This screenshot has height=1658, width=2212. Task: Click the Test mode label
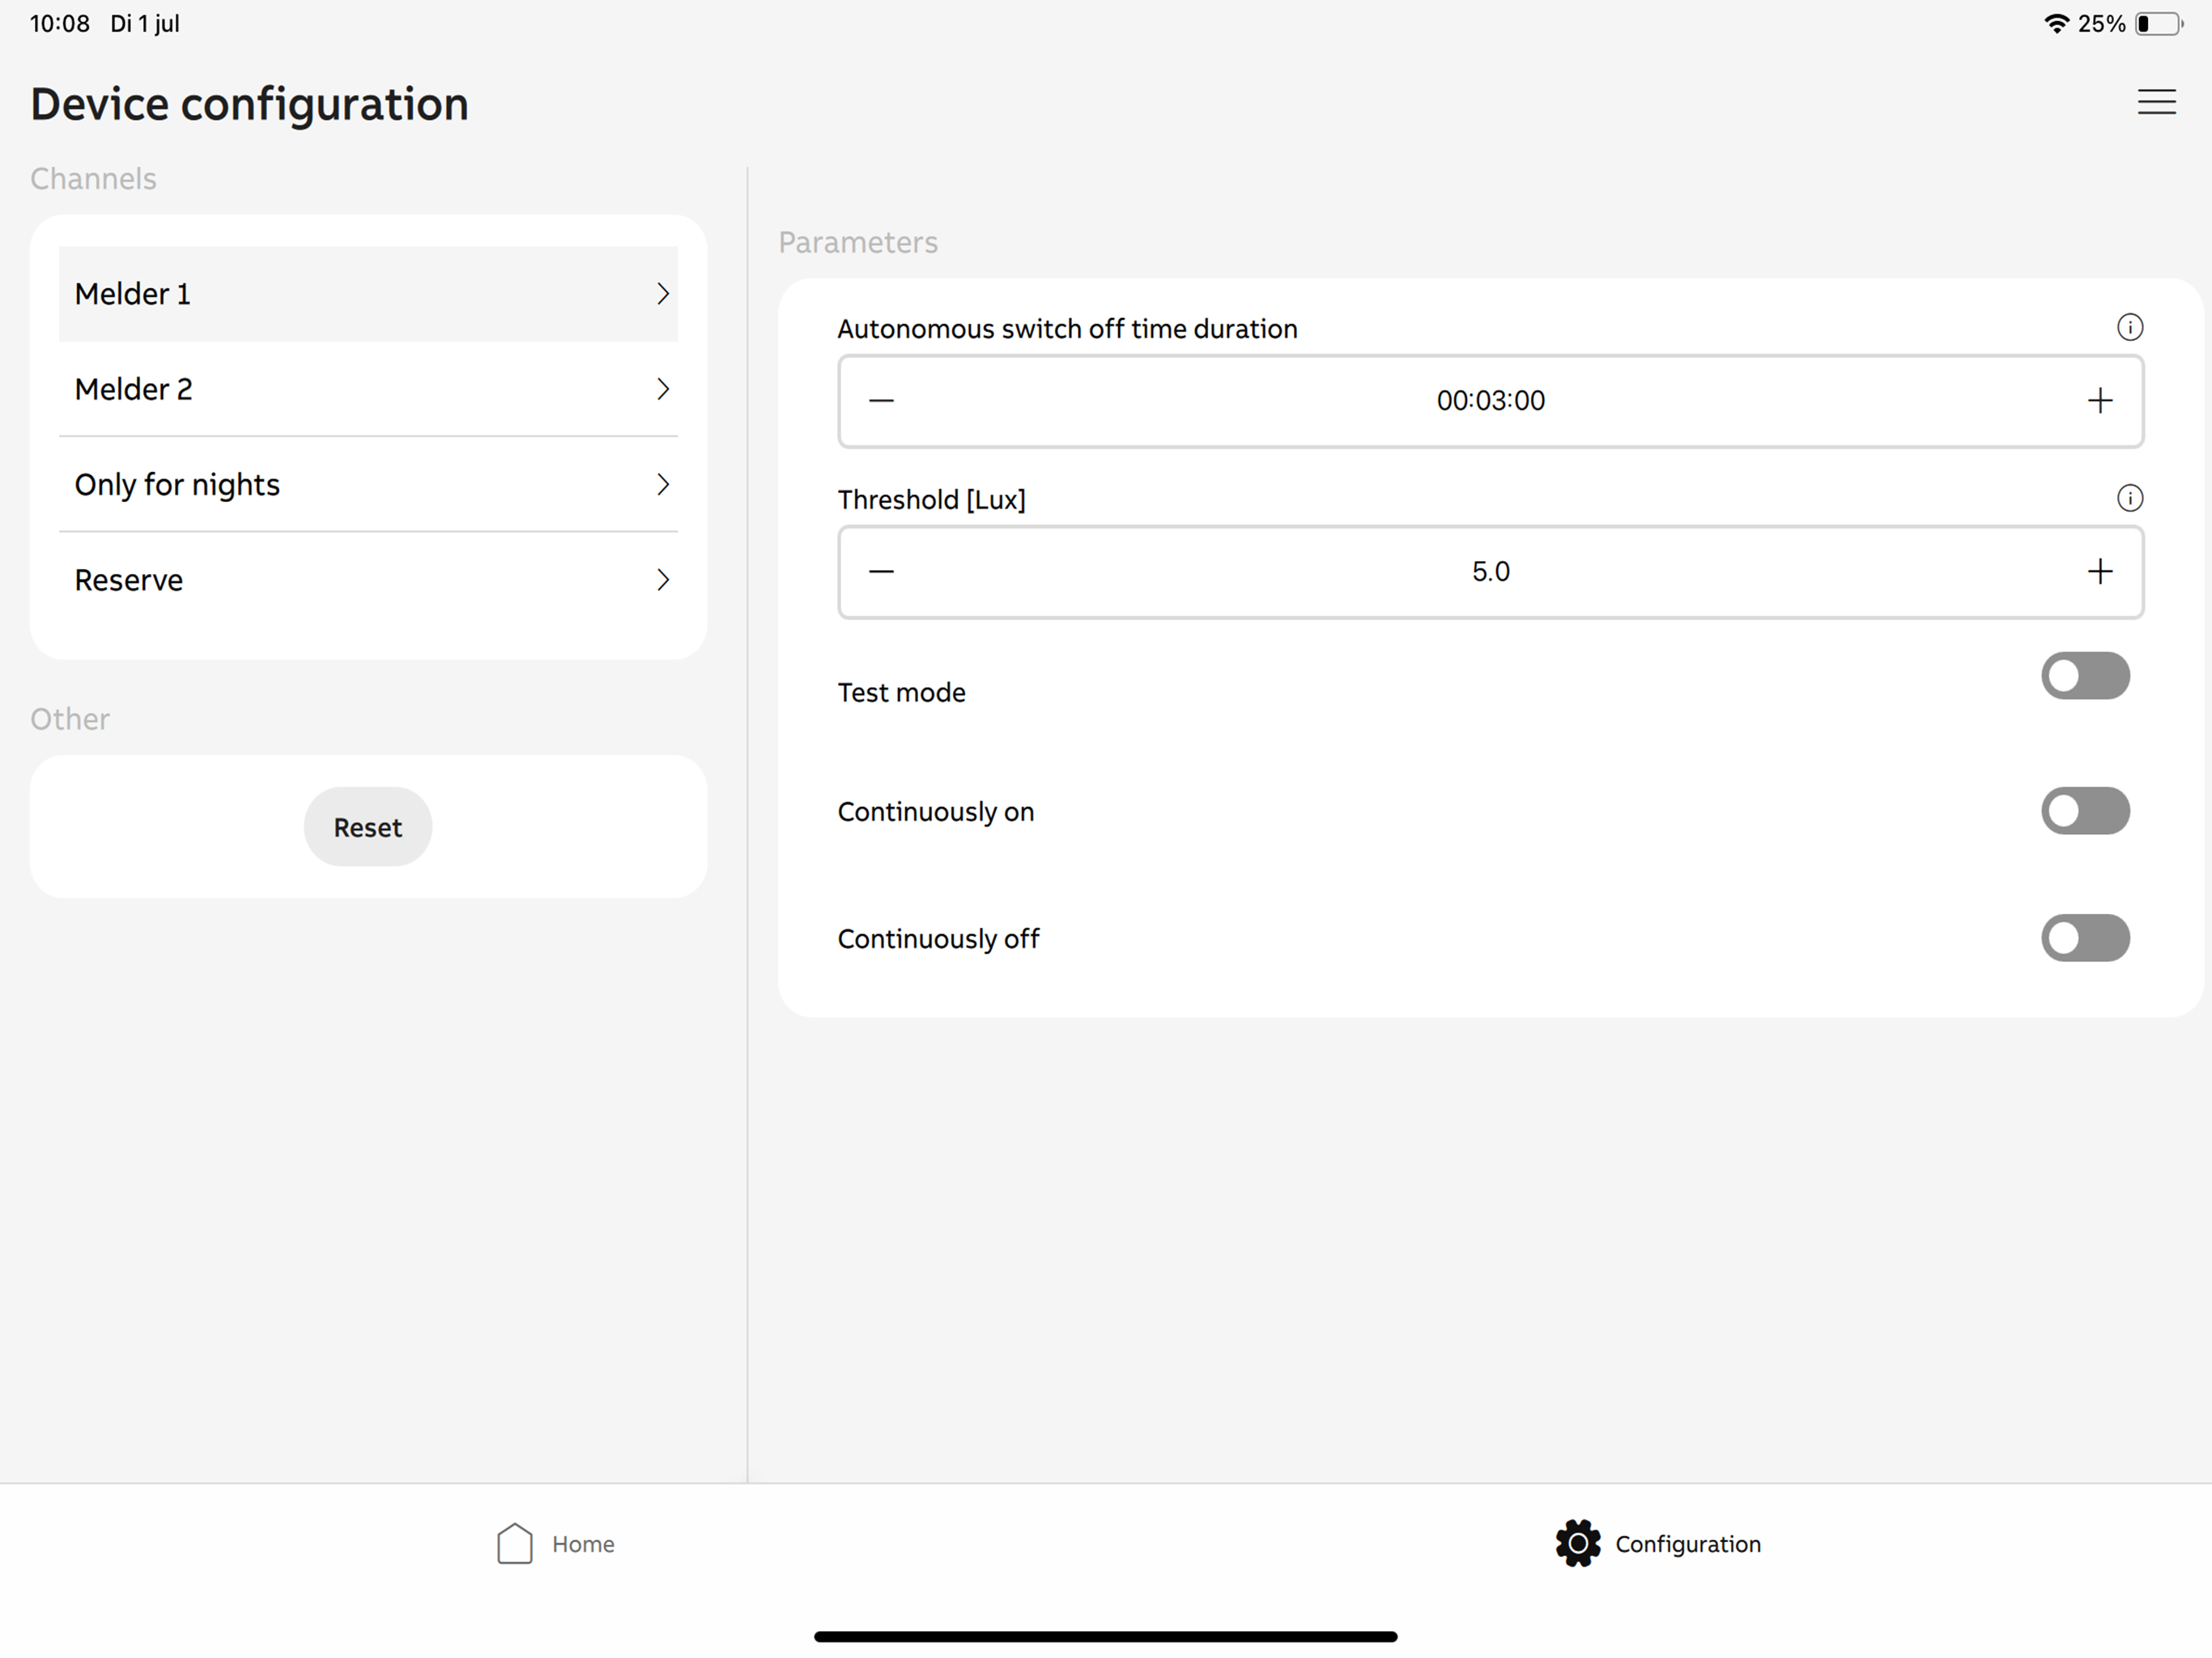(901, 692)
